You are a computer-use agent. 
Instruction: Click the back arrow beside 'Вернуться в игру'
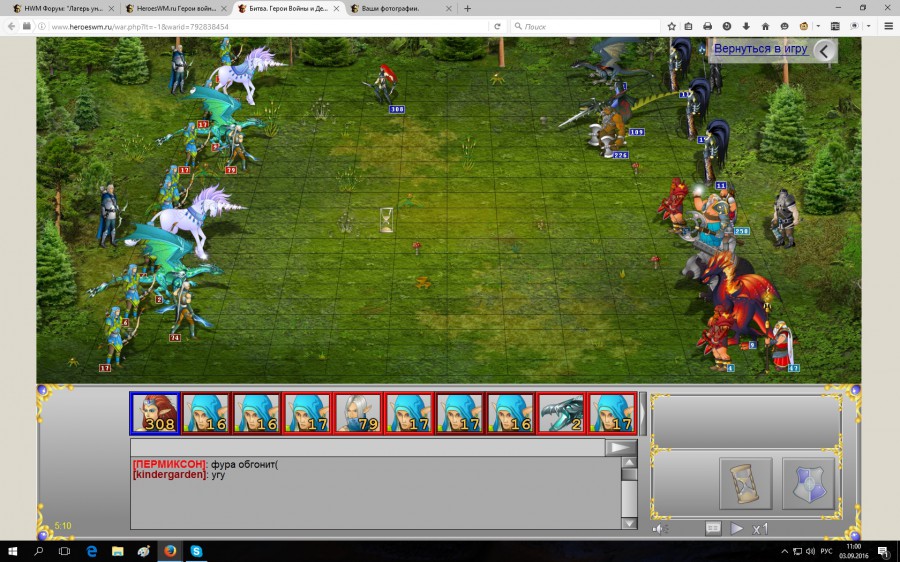tap(825, 51)
